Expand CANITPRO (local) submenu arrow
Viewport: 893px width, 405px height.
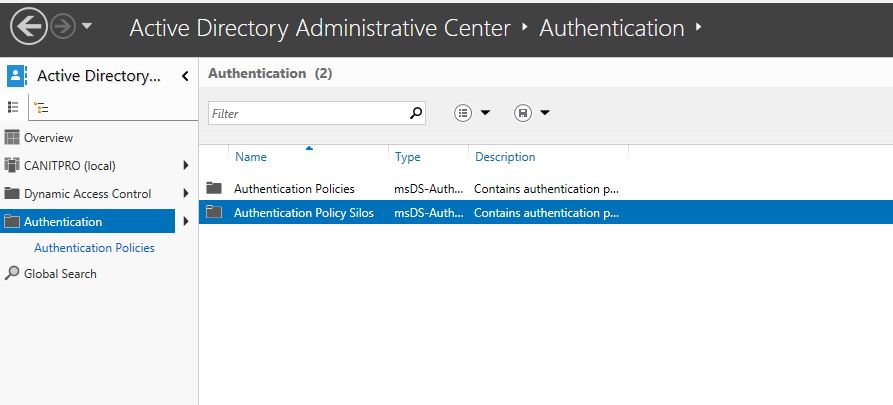tap(186, 165)
